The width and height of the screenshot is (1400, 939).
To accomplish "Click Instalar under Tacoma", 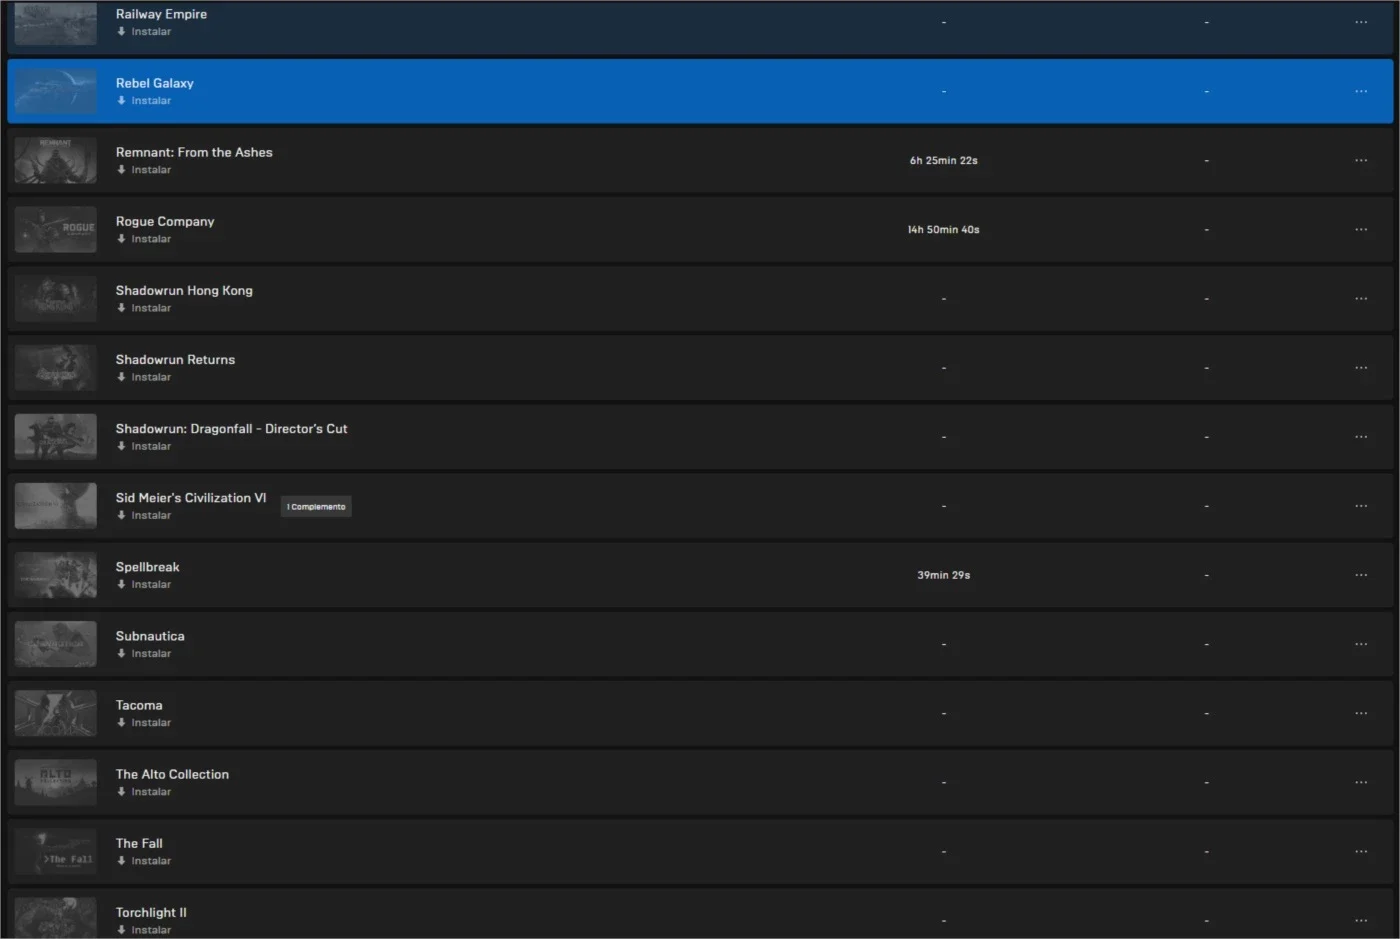I will pyautogui.click(x=144, y=722).
